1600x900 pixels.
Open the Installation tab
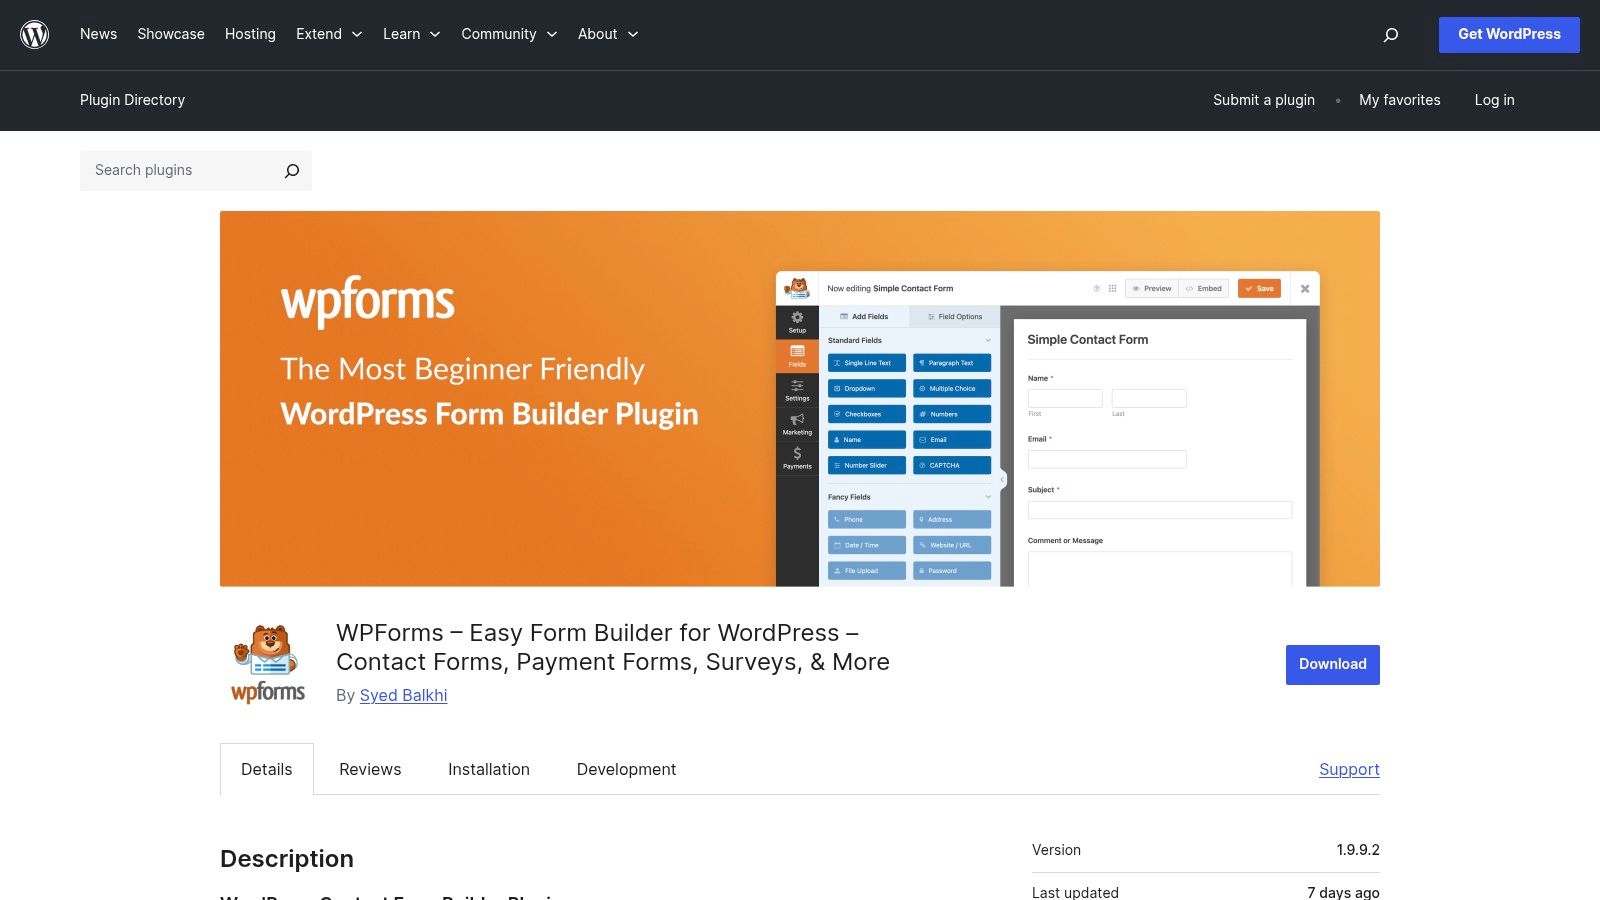488,769
